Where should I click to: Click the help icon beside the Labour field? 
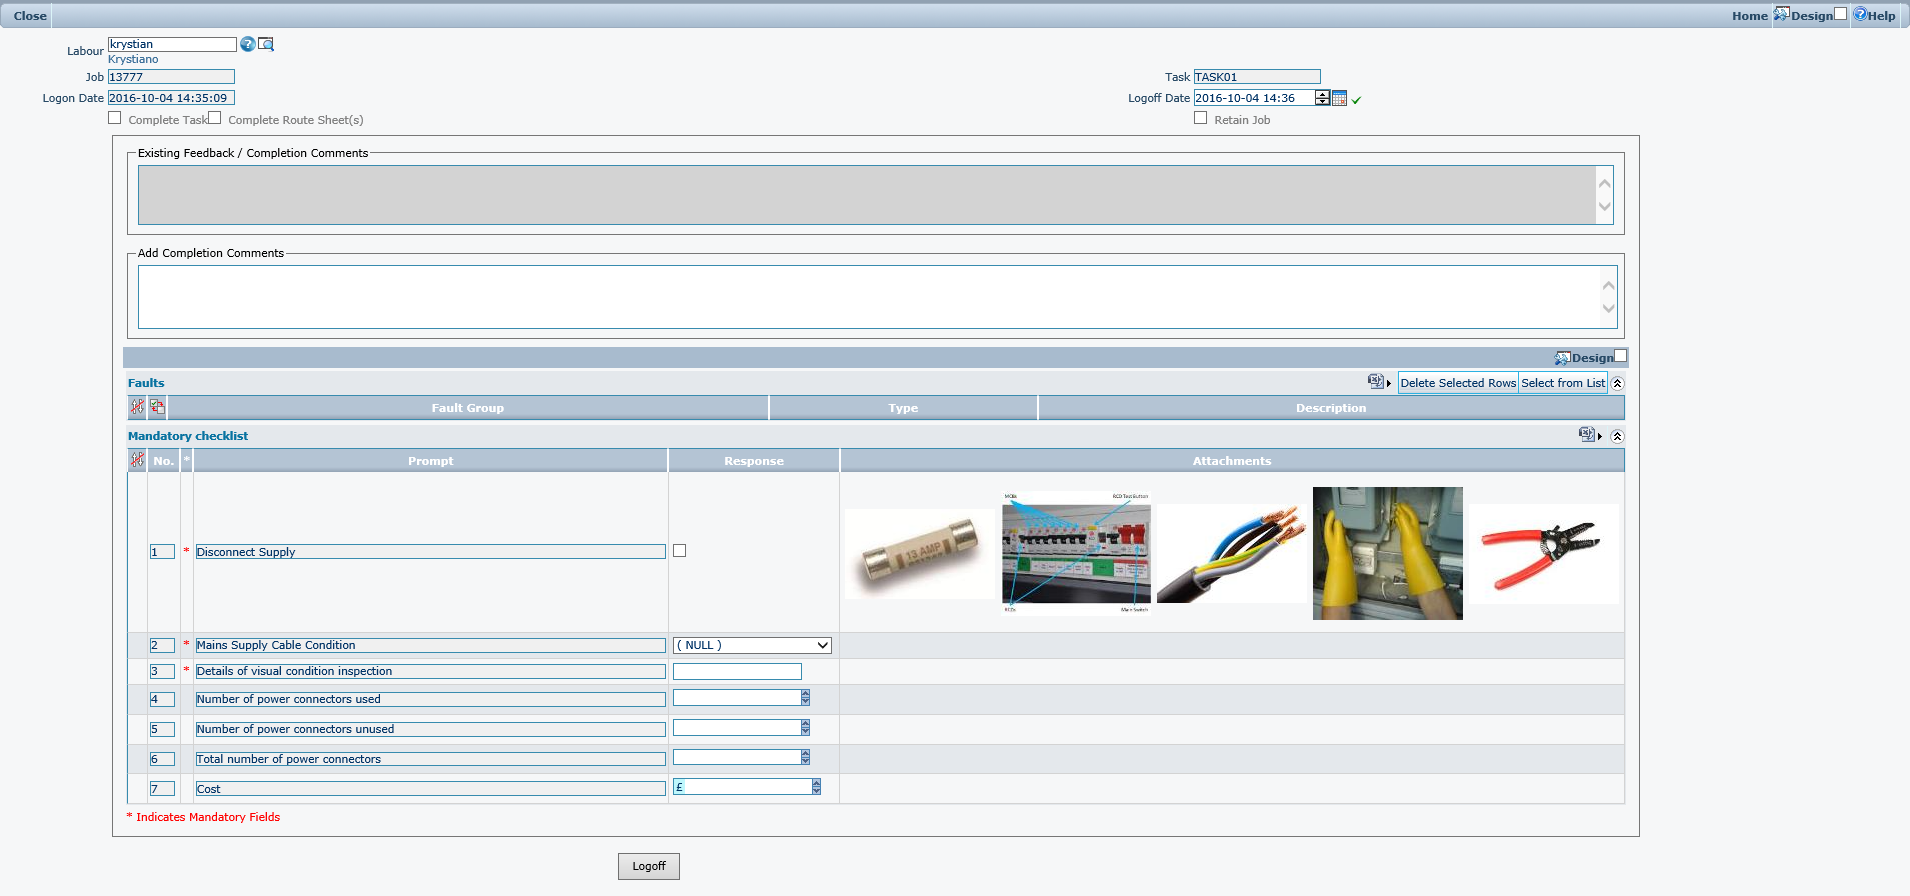247,44
